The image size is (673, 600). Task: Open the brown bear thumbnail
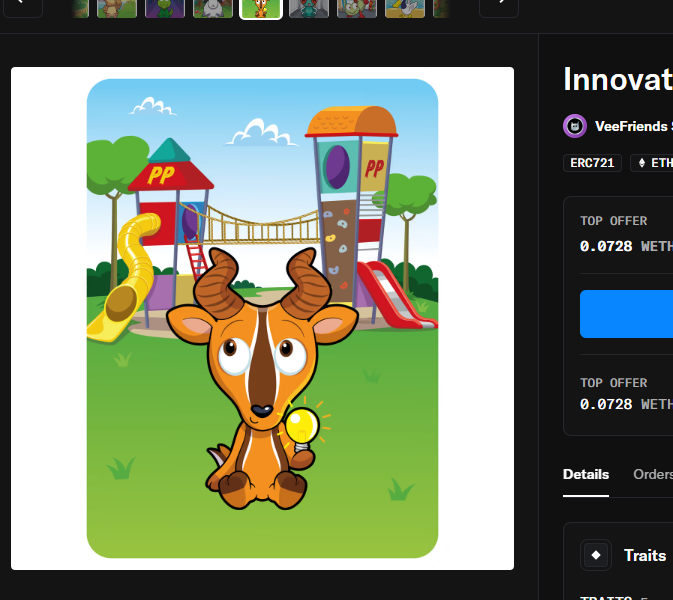117,8
